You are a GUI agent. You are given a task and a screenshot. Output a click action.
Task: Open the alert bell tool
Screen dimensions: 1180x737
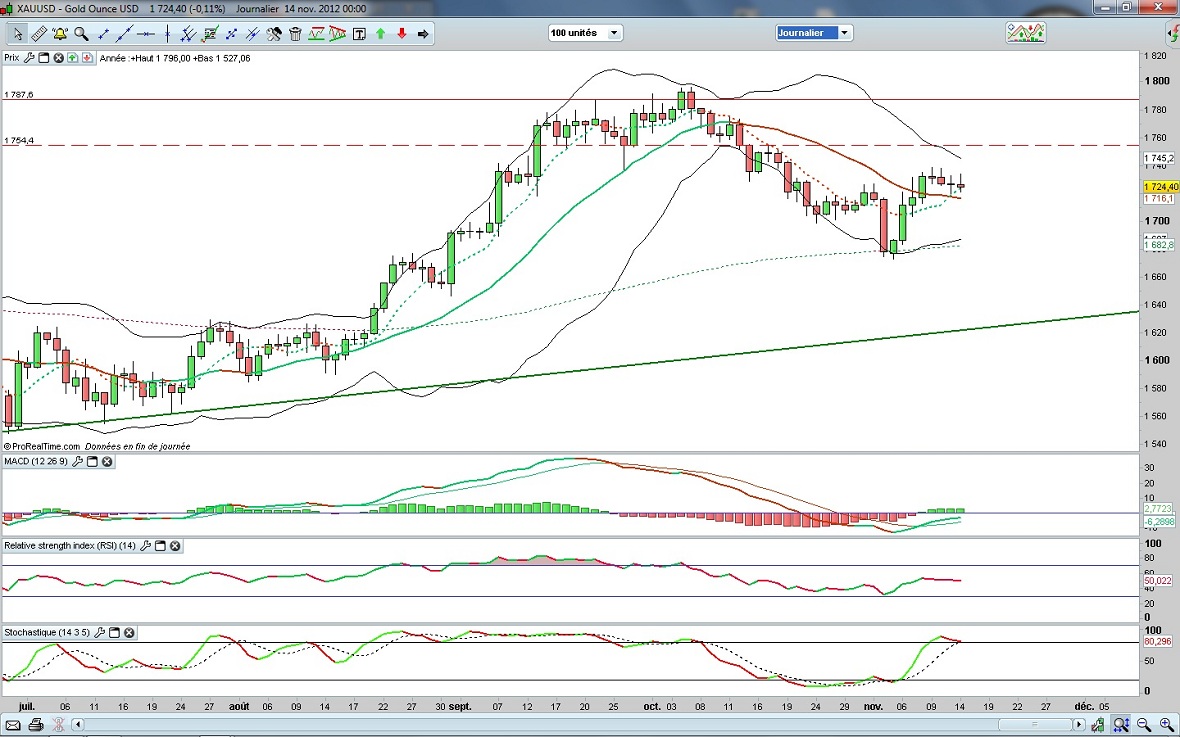[60, 34]
